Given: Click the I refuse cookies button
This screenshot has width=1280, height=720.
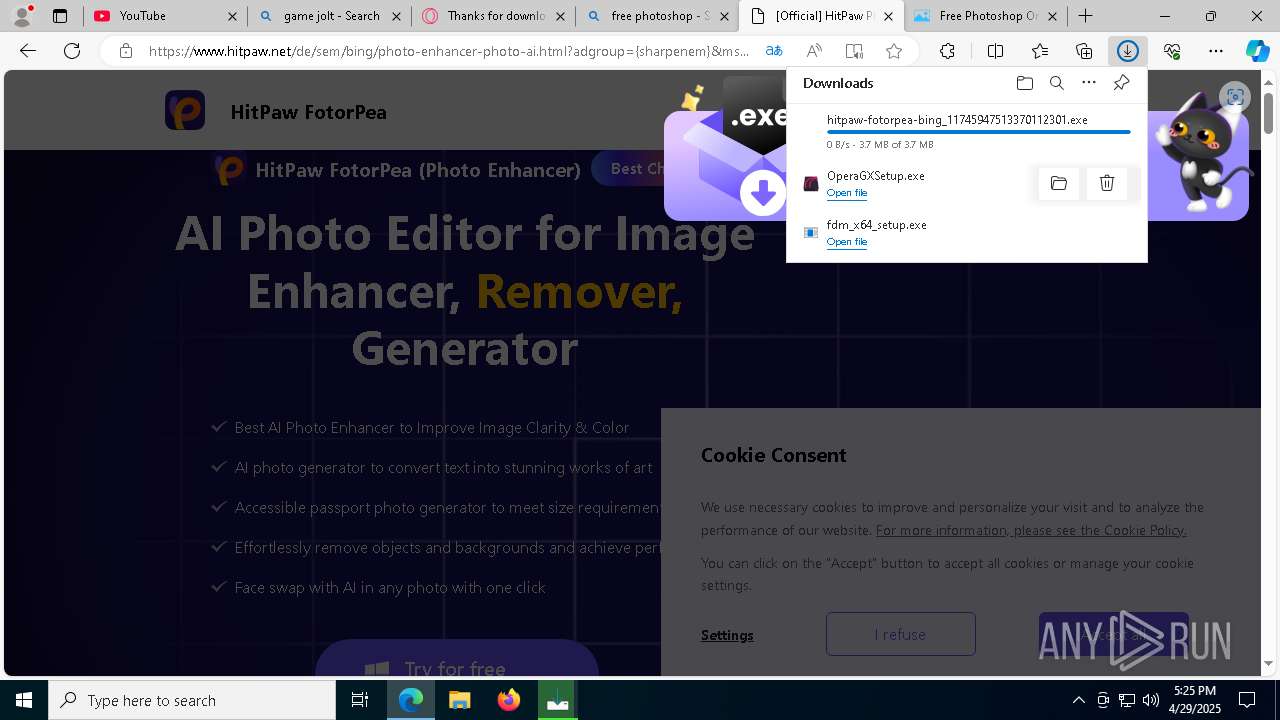Looking at the screenshot, I should (900, 634).
